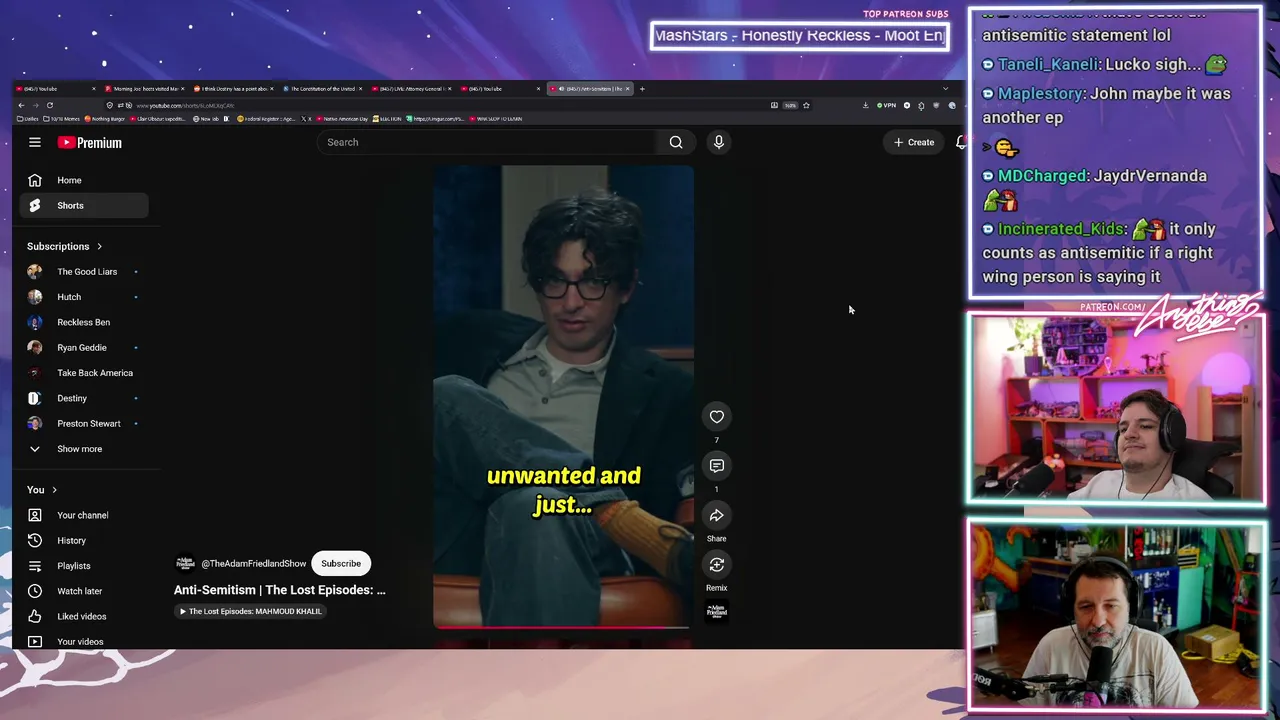Click Maplestory username in chat
Screen dimensions: 1280x720
coord(1040,94)
